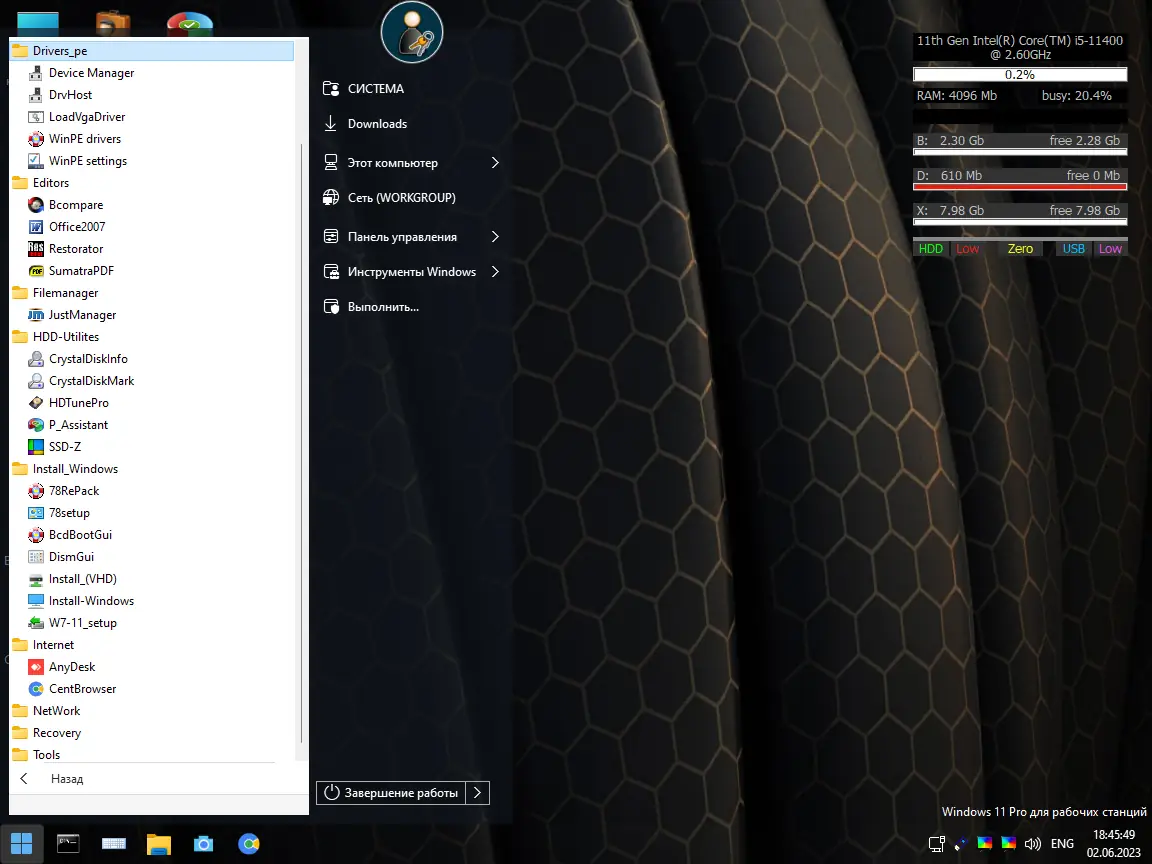Open the volume speaker icon in tray
This screenshot has height=864, width=1152.
pos(1034,843)
